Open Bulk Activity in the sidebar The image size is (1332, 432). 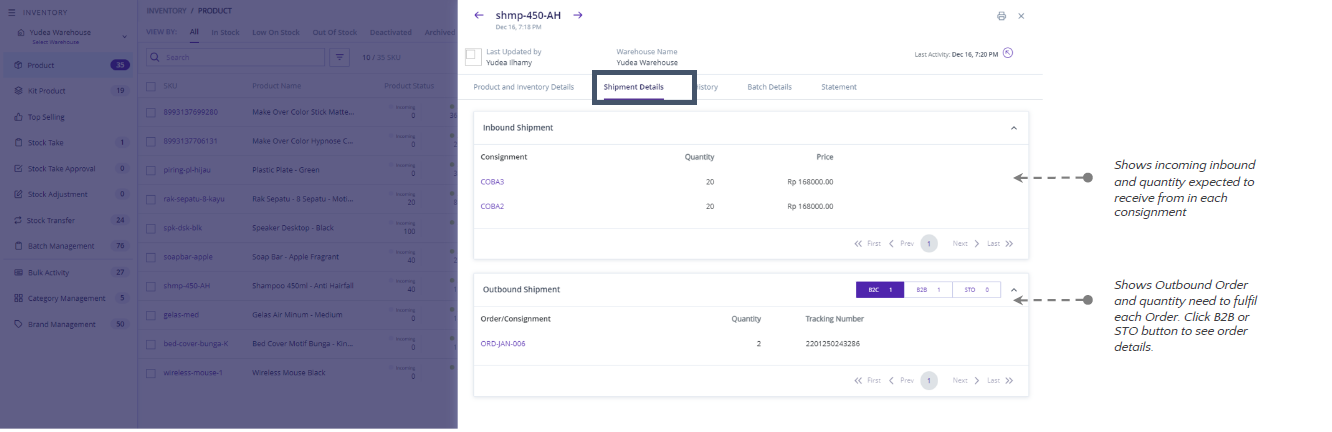[68, 273]
